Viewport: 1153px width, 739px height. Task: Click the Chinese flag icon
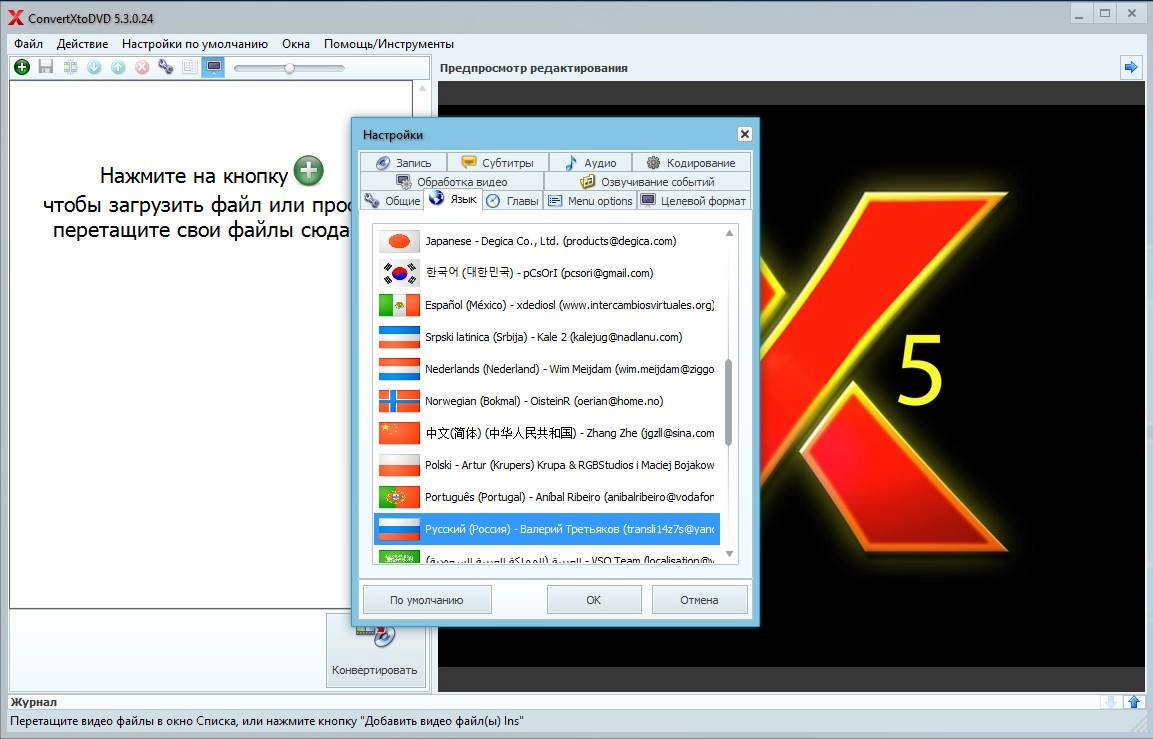399,433
